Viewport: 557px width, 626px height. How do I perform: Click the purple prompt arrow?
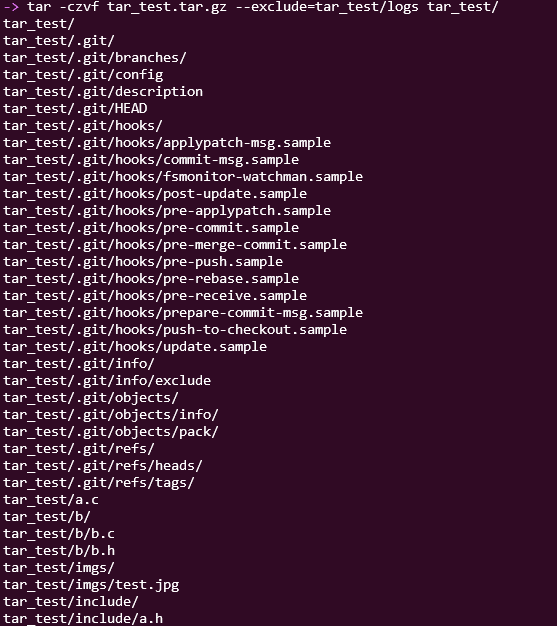pos(11,7)
